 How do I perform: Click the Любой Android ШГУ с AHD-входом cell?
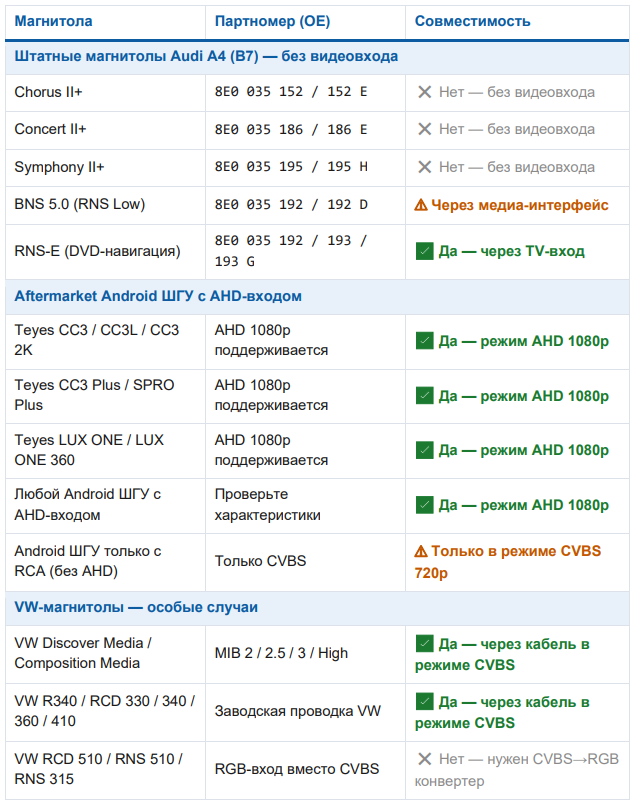tap(105, 506)
